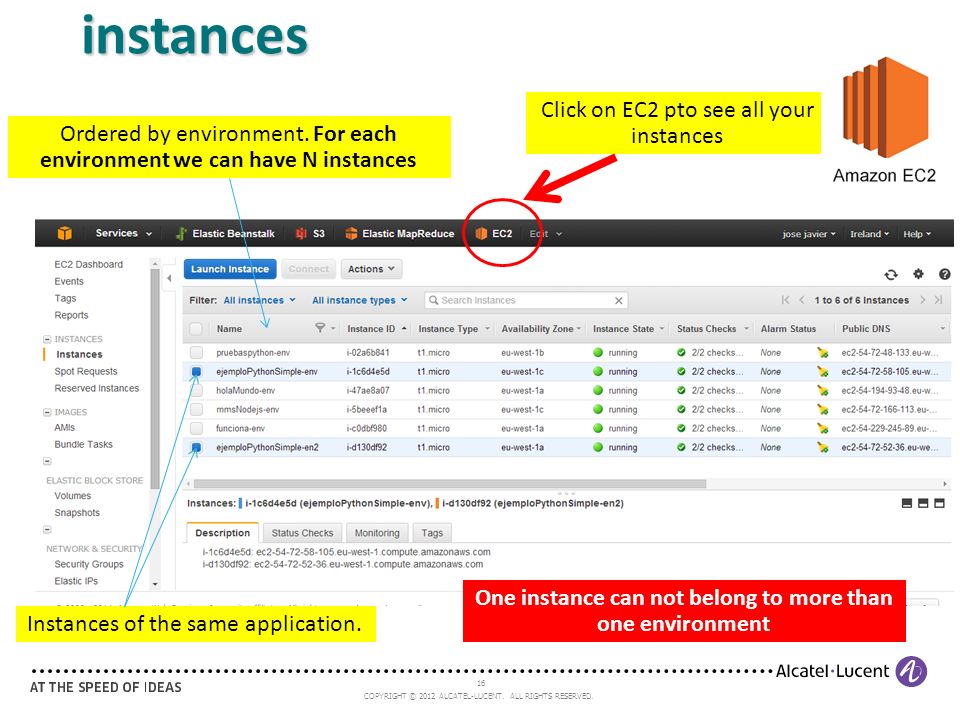Switch to the Status Checks tab
This screenshot has width=960, height=720.
pyautogui.click(x=302, y=533)
